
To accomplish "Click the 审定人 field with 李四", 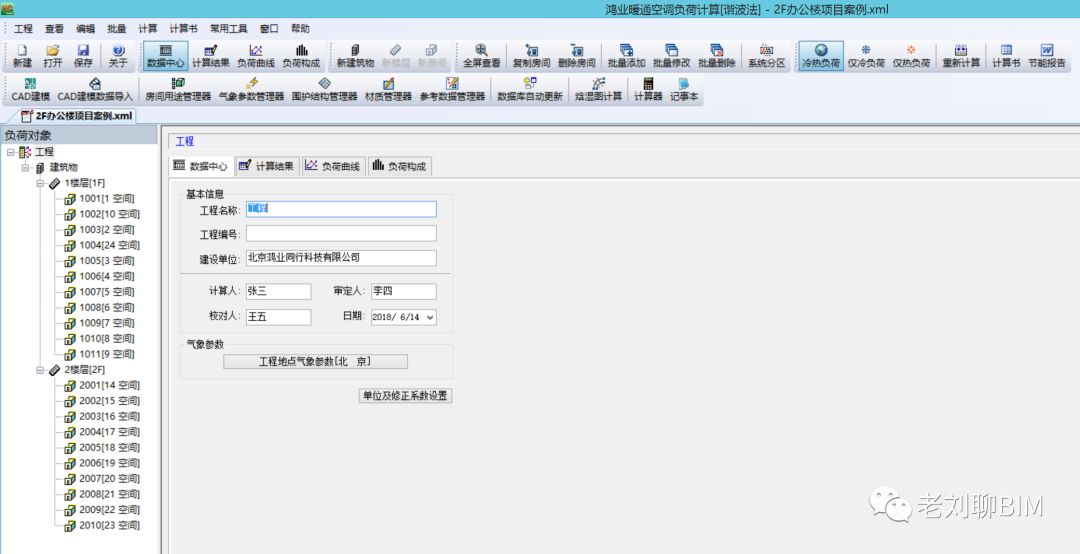I will [404, 291].
